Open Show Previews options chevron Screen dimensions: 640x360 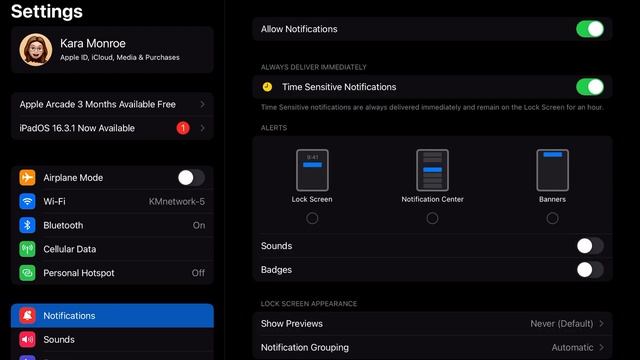[x=601, y=324]
